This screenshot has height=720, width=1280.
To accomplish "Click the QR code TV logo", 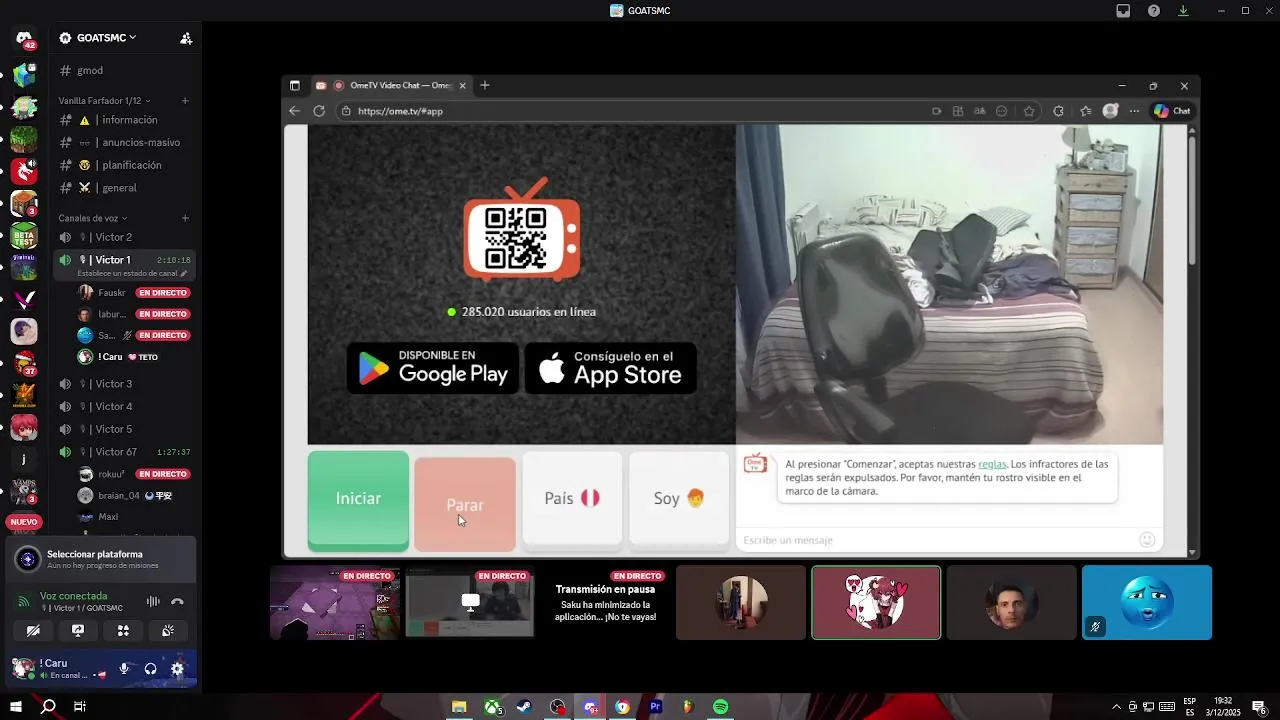I will point(521,231).
